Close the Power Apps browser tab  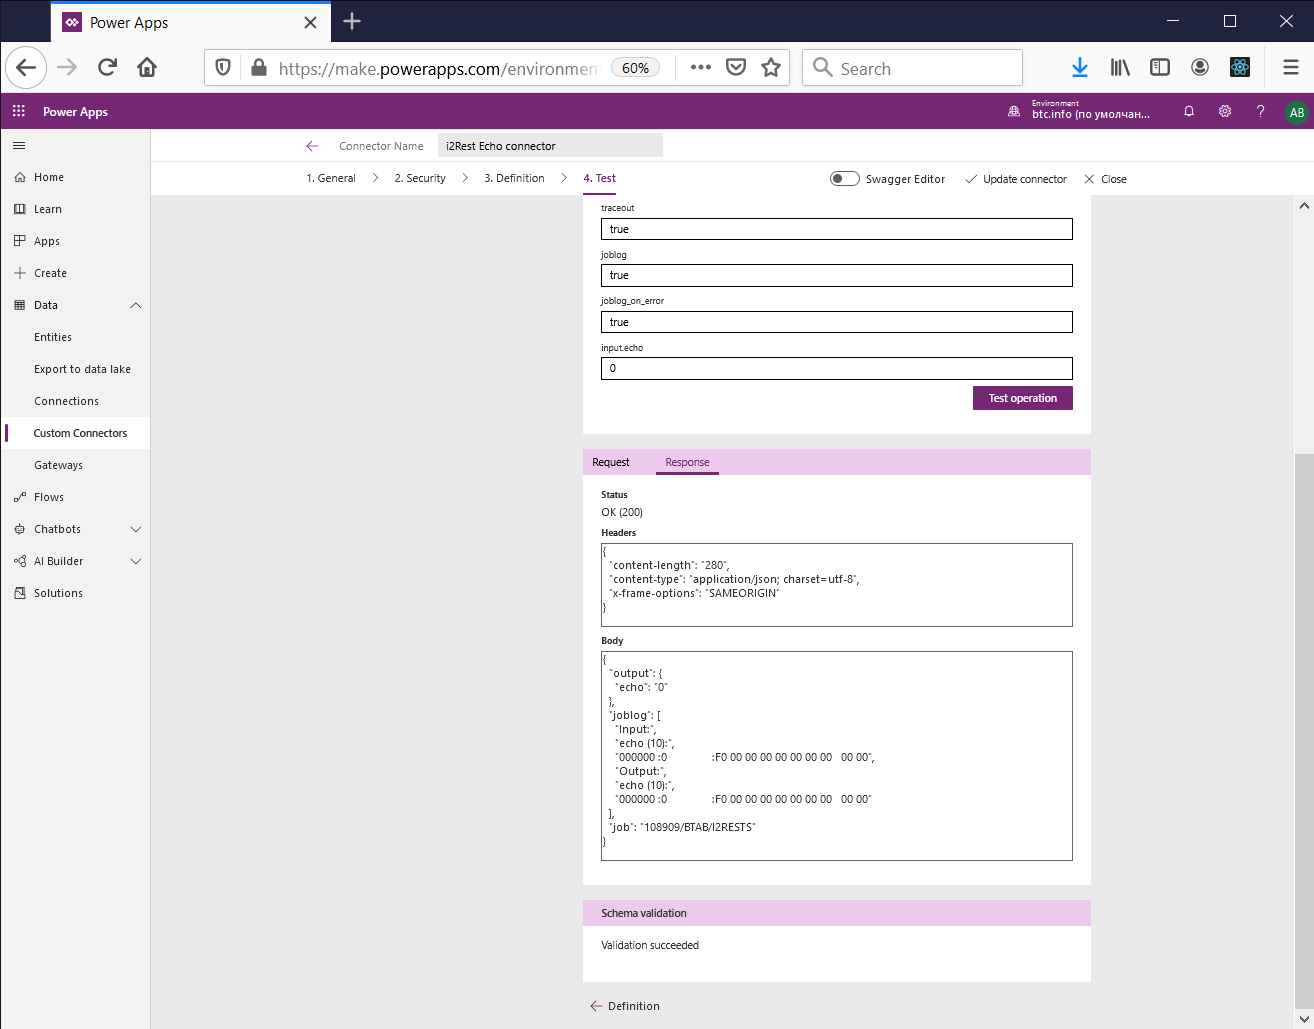pyautogui.click(x=310, y=22)
